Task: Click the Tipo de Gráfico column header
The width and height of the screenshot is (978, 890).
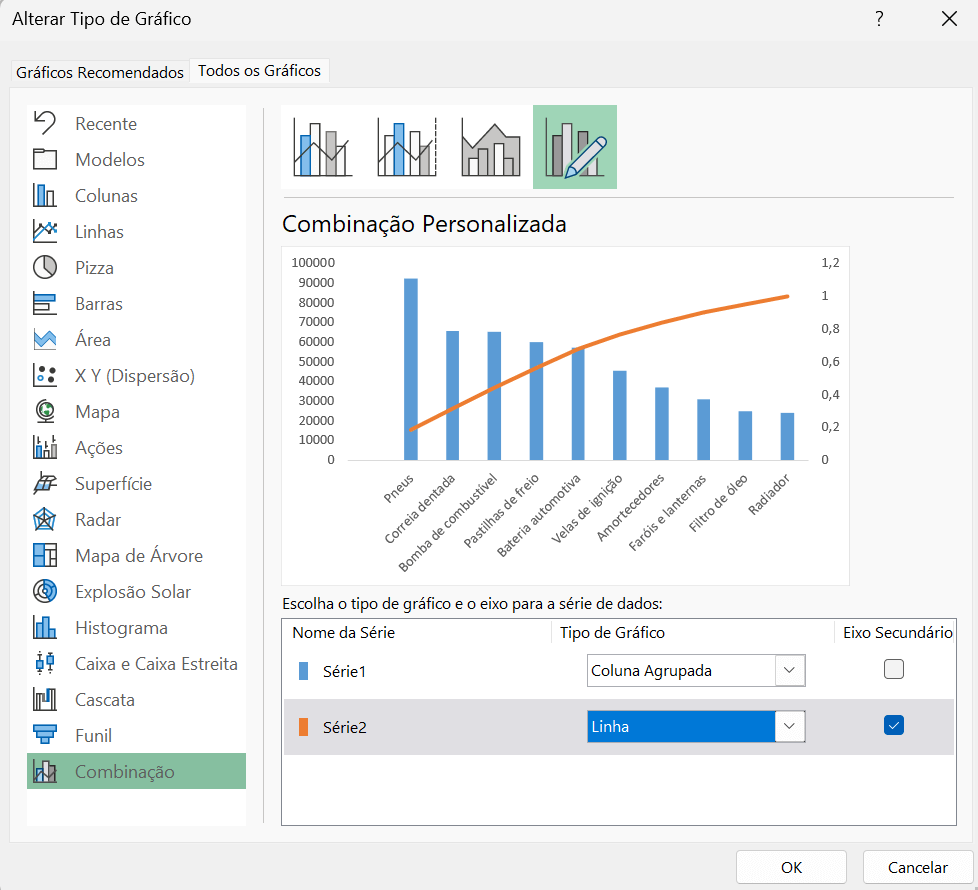Action: tap(612, 632)
